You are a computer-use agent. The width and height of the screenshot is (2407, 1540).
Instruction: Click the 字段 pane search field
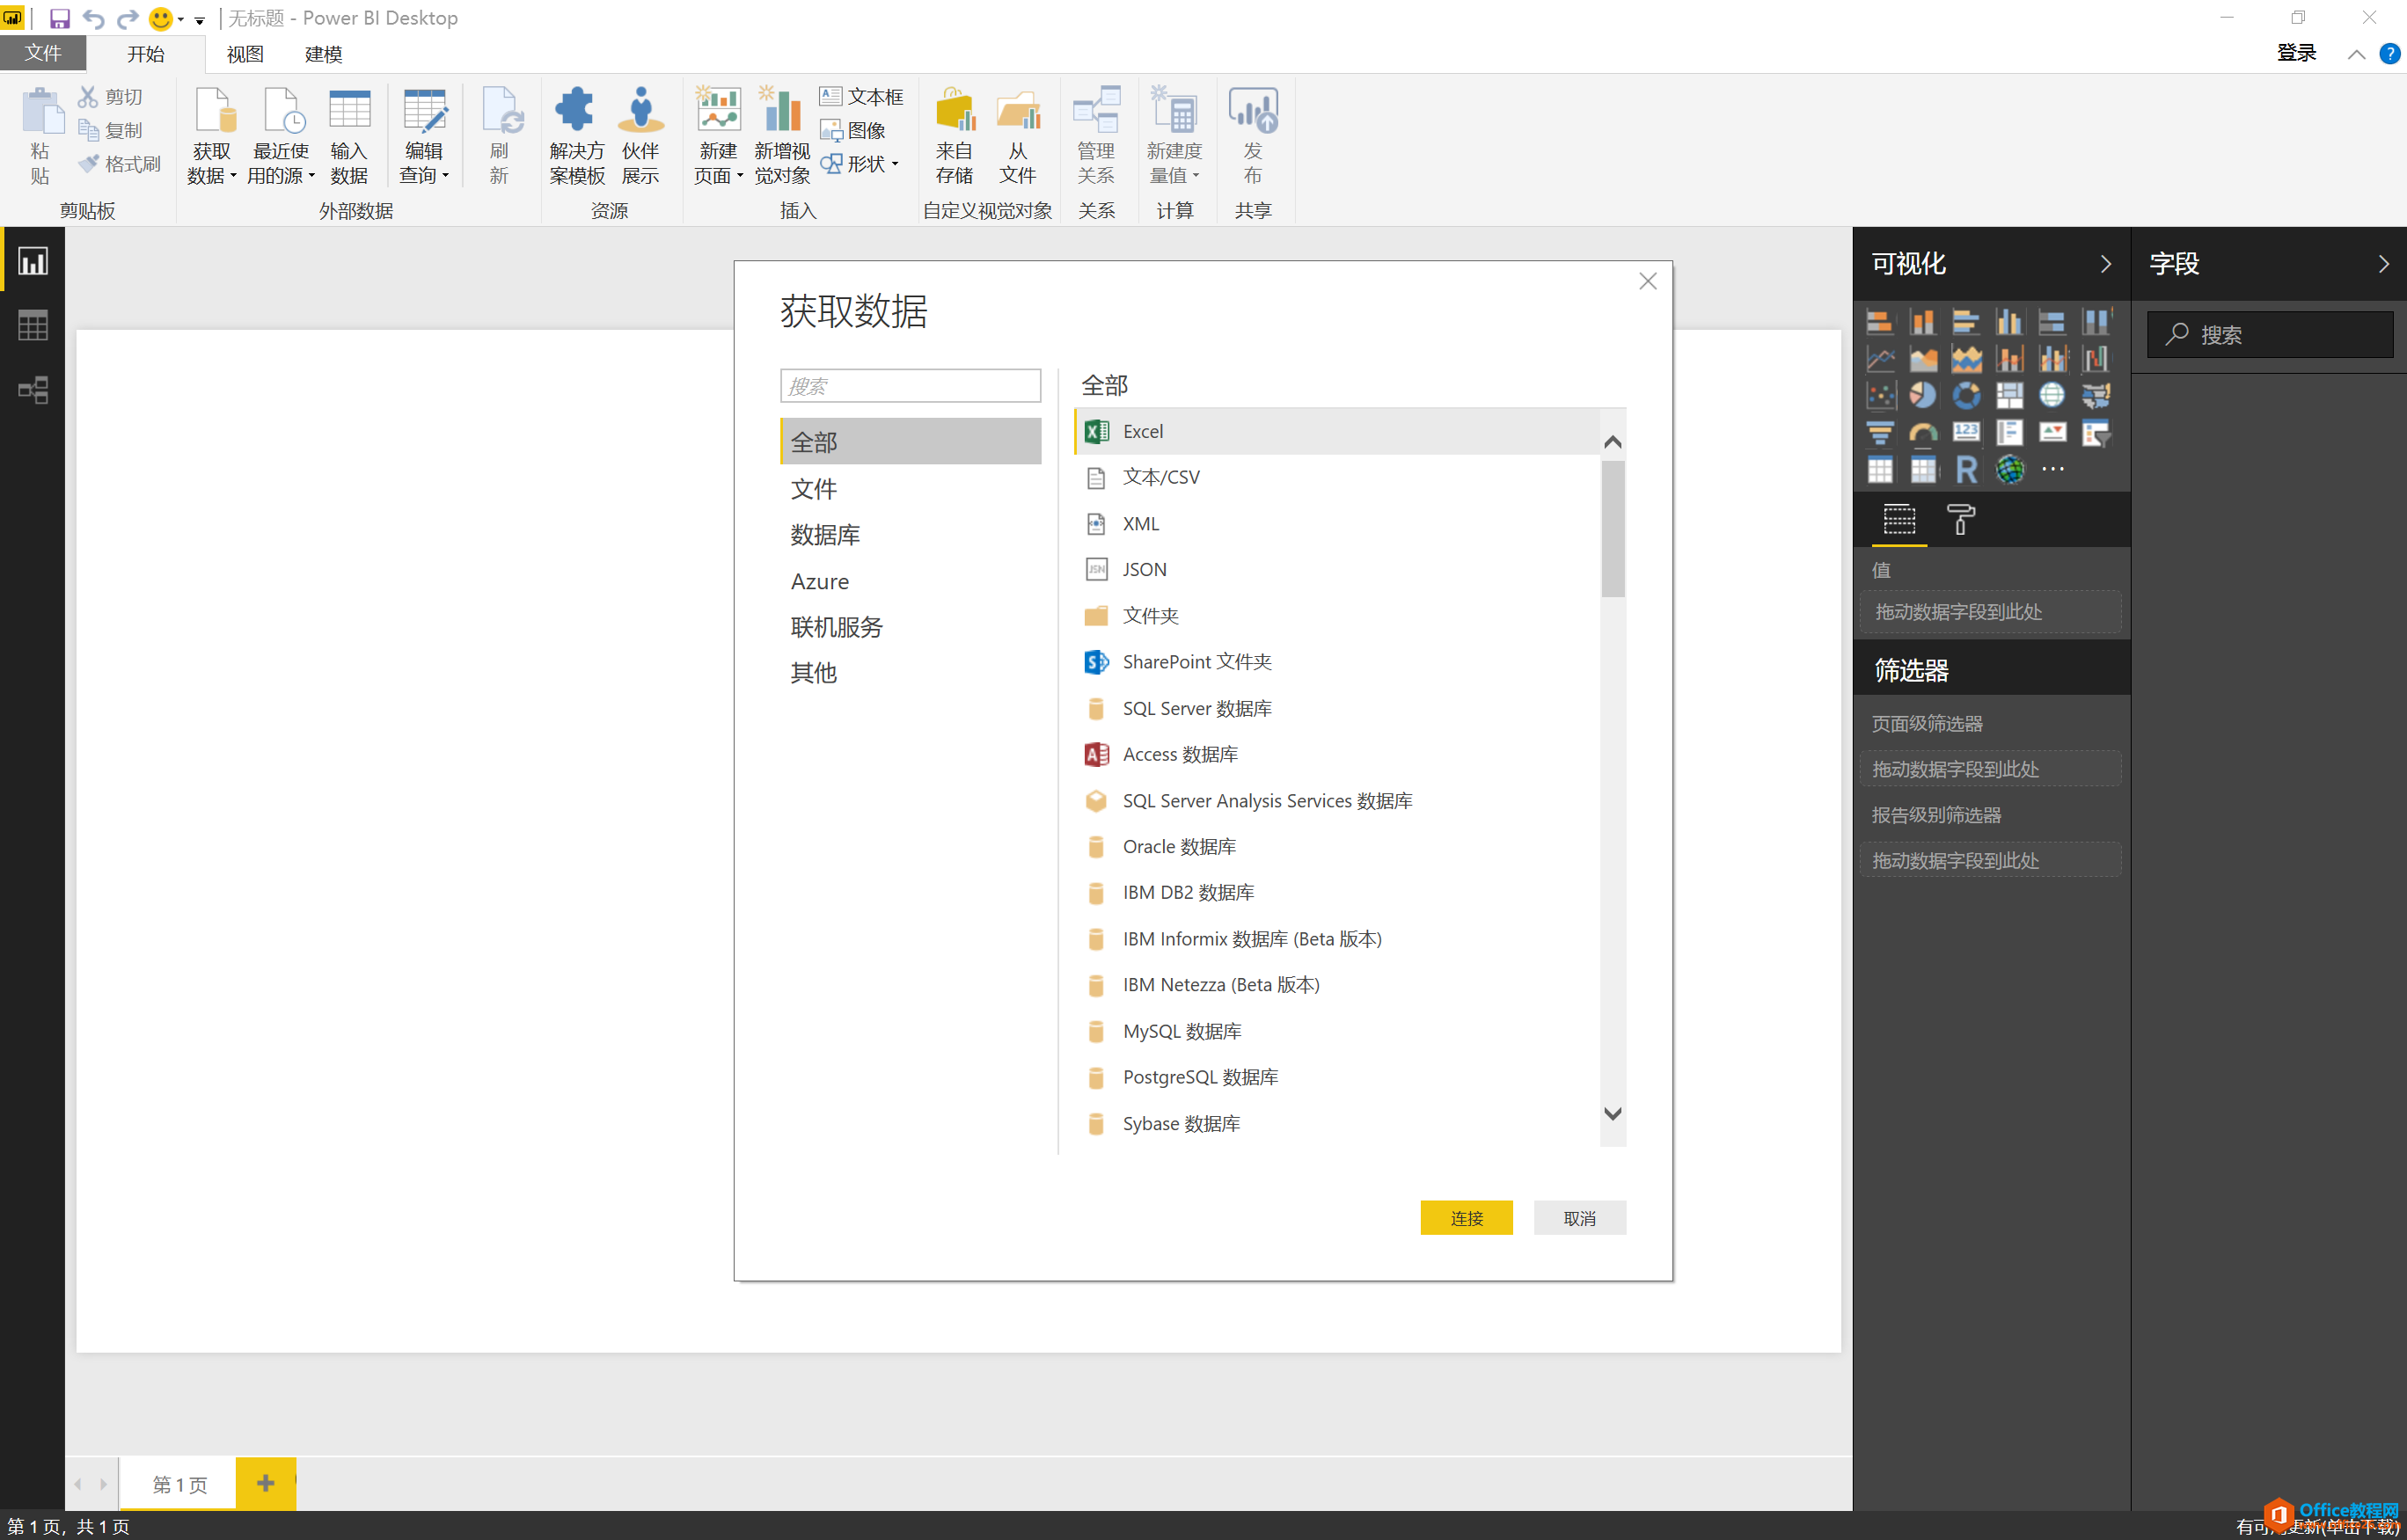click(2269, 335)
